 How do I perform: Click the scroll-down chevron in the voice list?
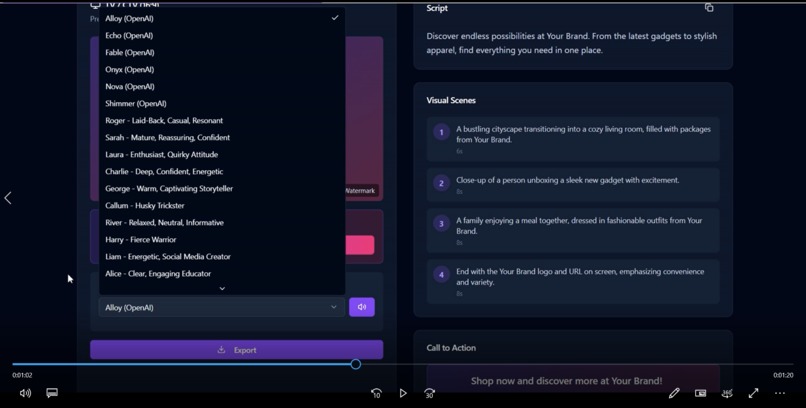222,289
